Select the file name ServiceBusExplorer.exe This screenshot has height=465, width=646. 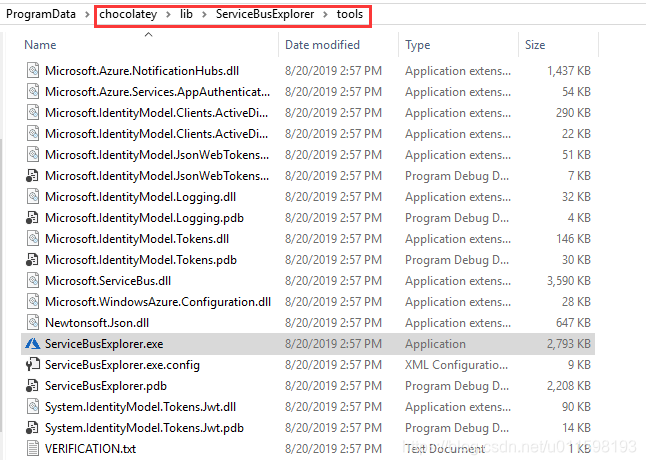click(x=104, y=344)
